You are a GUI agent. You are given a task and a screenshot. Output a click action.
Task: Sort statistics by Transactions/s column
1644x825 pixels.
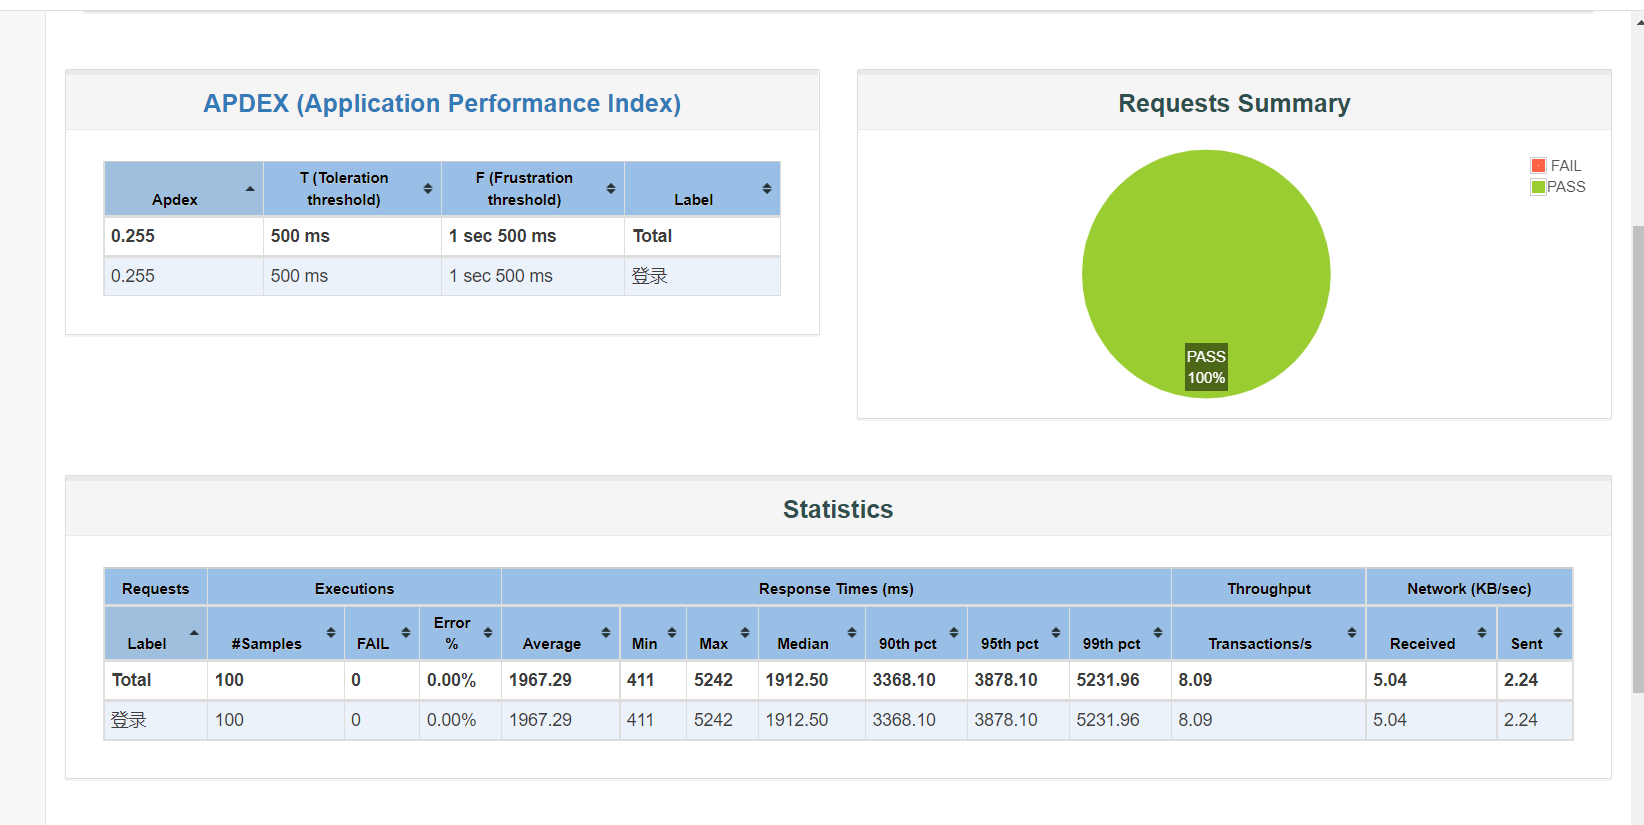pos(1268,633)
